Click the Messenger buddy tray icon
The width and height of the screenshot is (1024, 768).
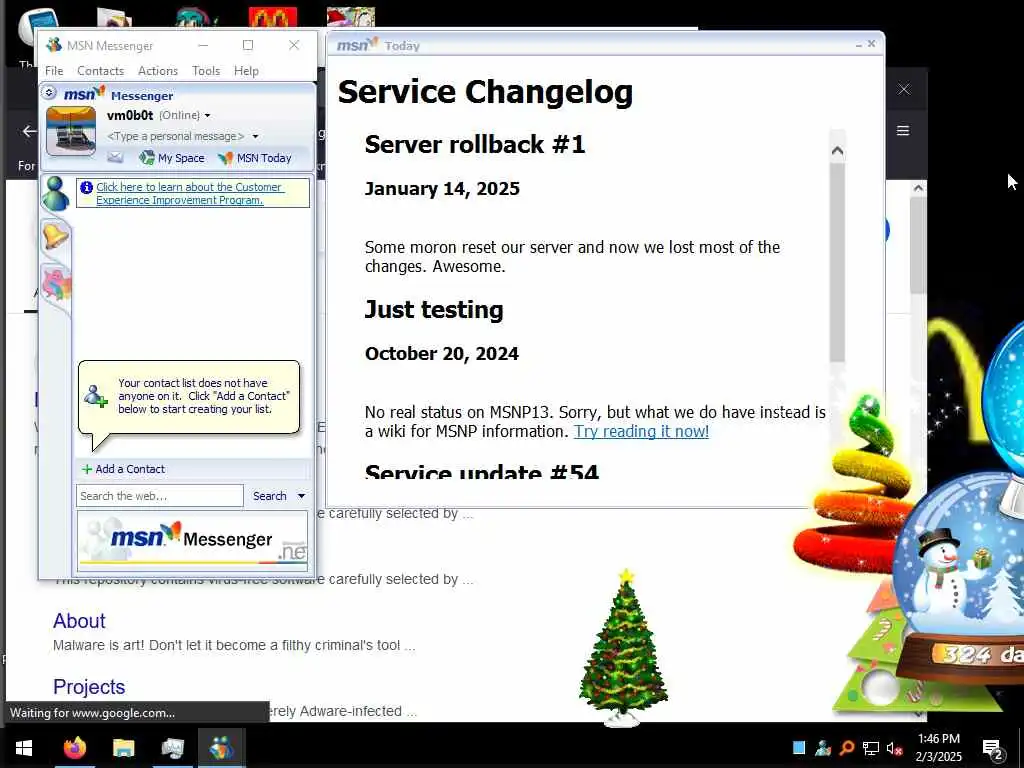coord(823,748)
